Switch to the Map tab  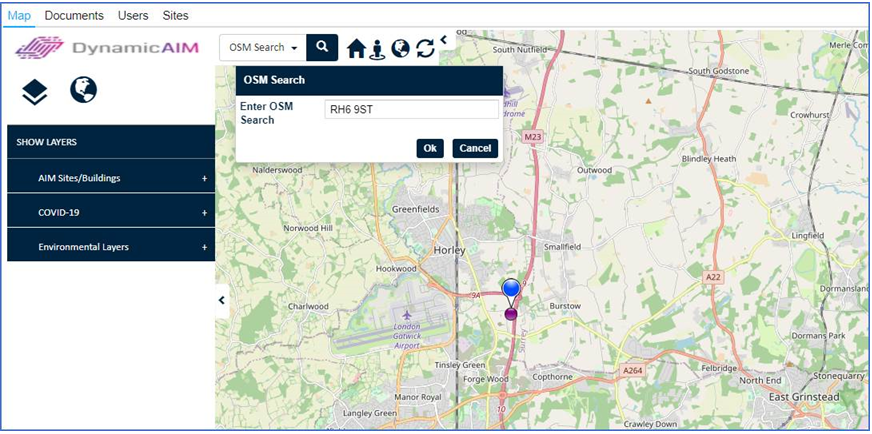[19, 16]
